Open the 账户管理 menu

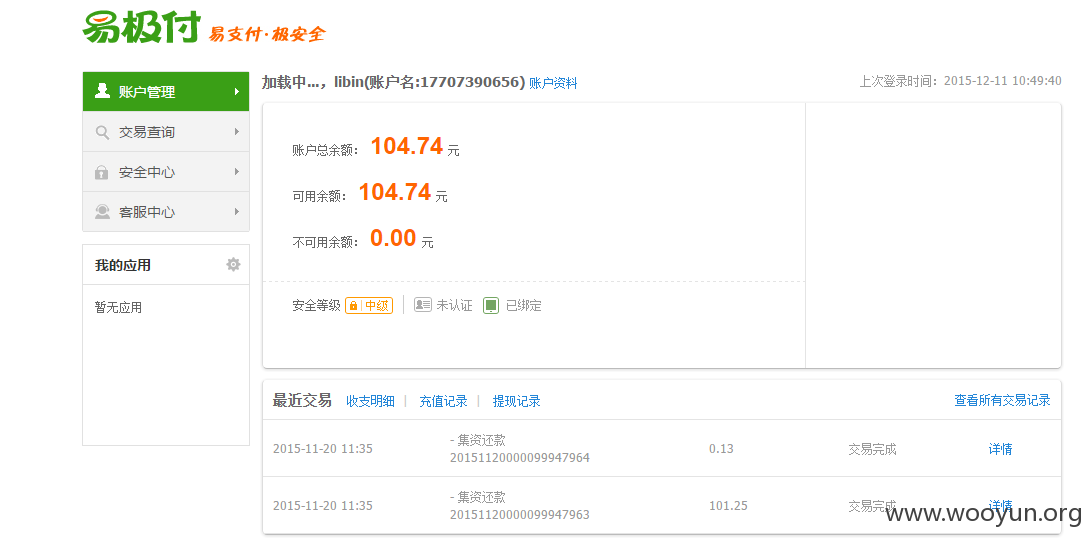166,91
